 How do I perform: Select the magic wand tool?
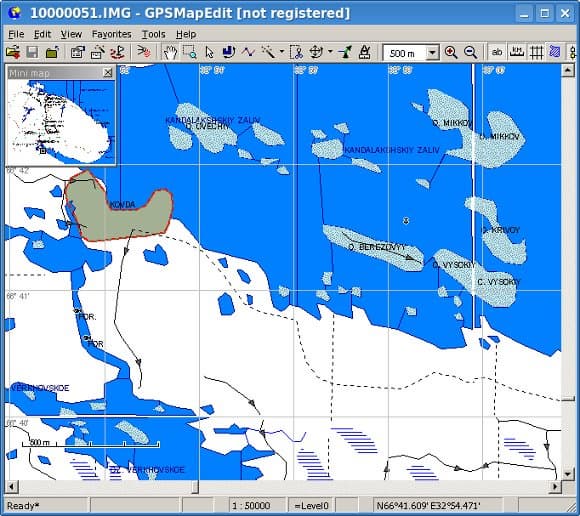coord(269,53)
